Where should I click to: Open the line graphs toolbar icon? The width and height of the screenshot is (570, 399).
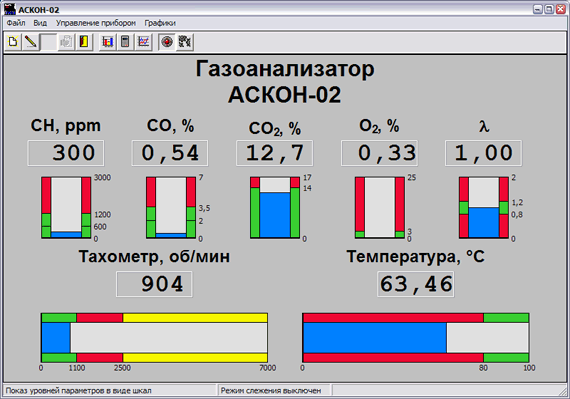tap(143, 42)
